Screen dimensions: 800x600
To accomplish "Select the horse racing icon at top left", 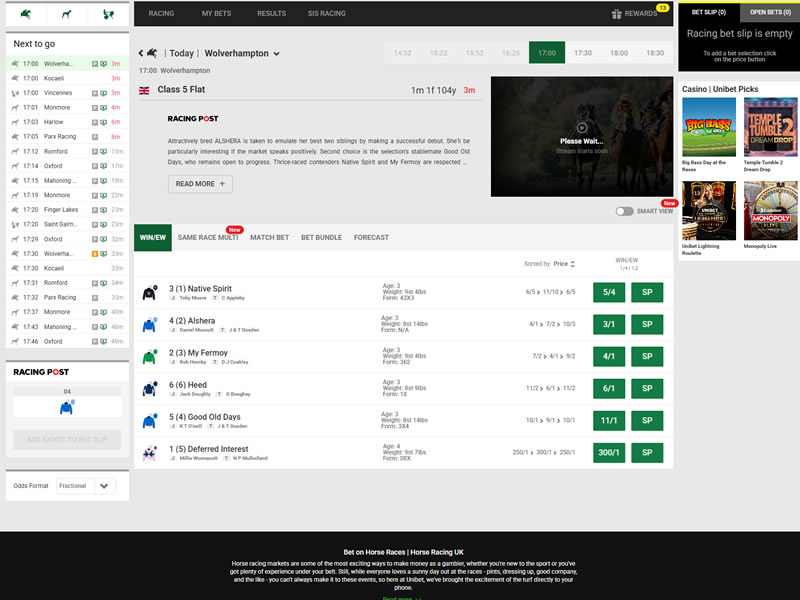I will 25,14.
